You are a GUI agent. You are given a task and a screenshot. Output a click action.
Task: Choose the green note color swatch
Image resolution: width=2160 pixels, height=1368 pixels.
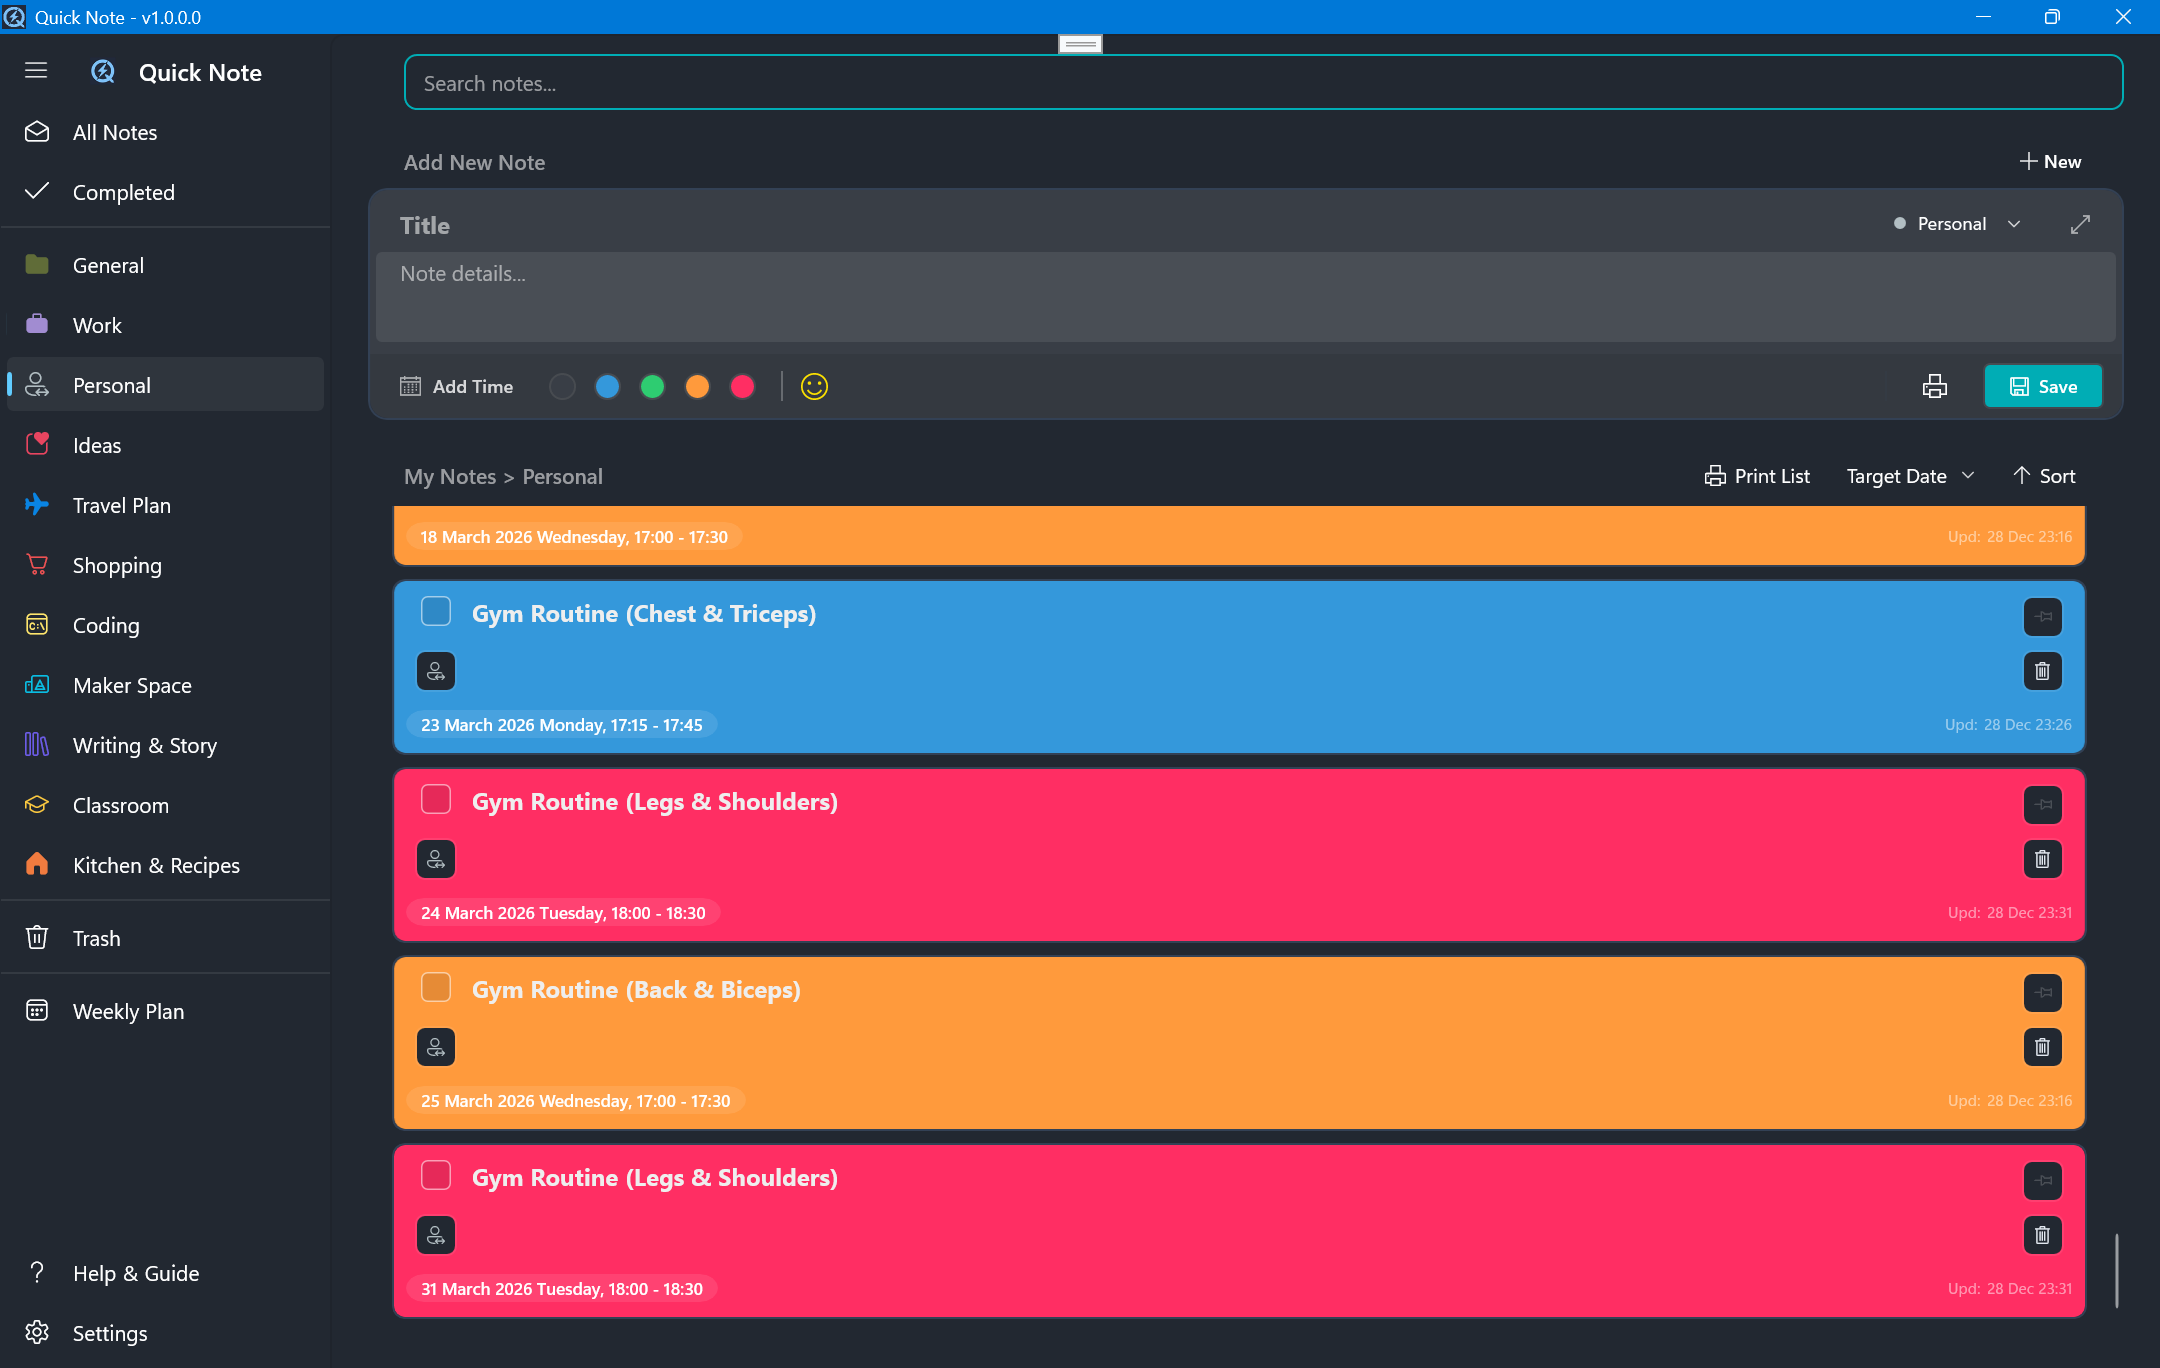click(652, 386)
